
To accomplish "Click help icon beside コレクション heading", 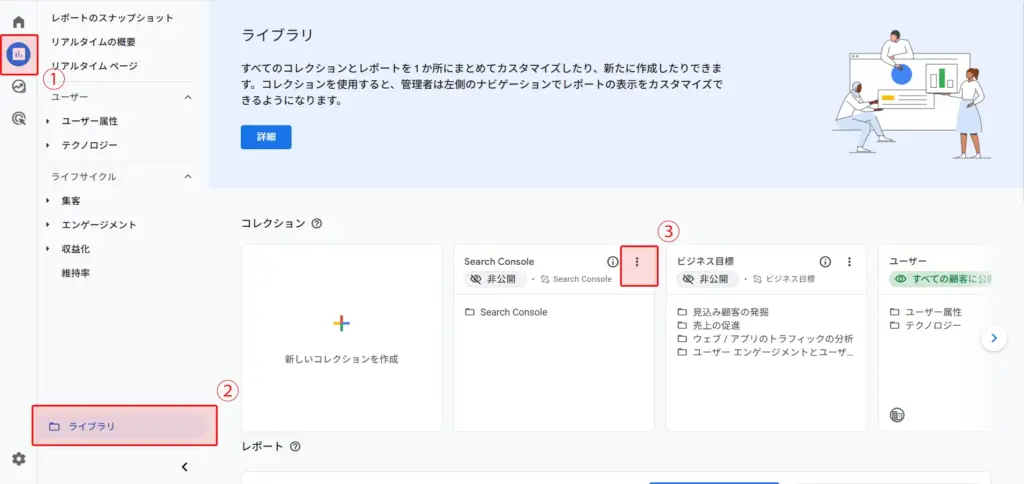I will pos(317,224).
